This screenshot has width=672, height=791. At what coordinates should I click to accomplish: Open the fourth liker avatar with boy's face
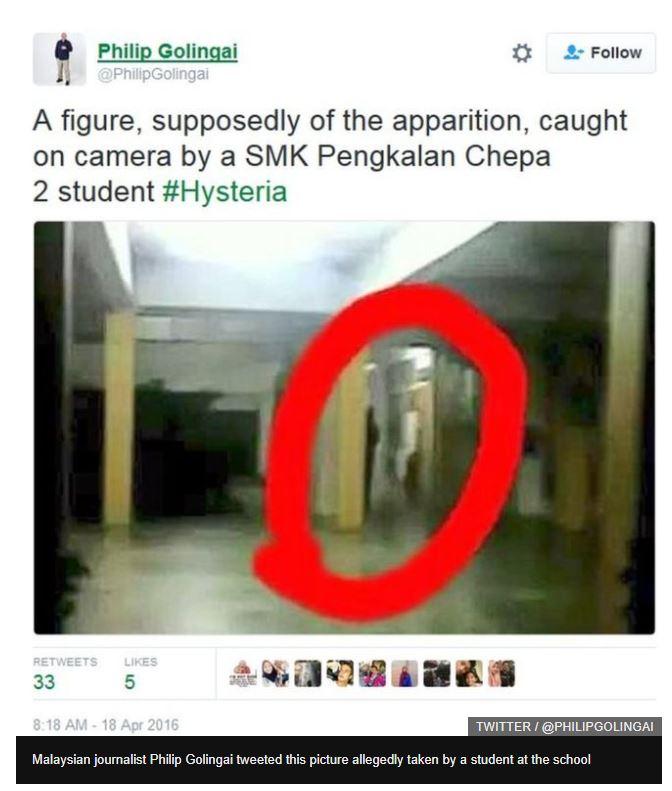coord(340,673)
